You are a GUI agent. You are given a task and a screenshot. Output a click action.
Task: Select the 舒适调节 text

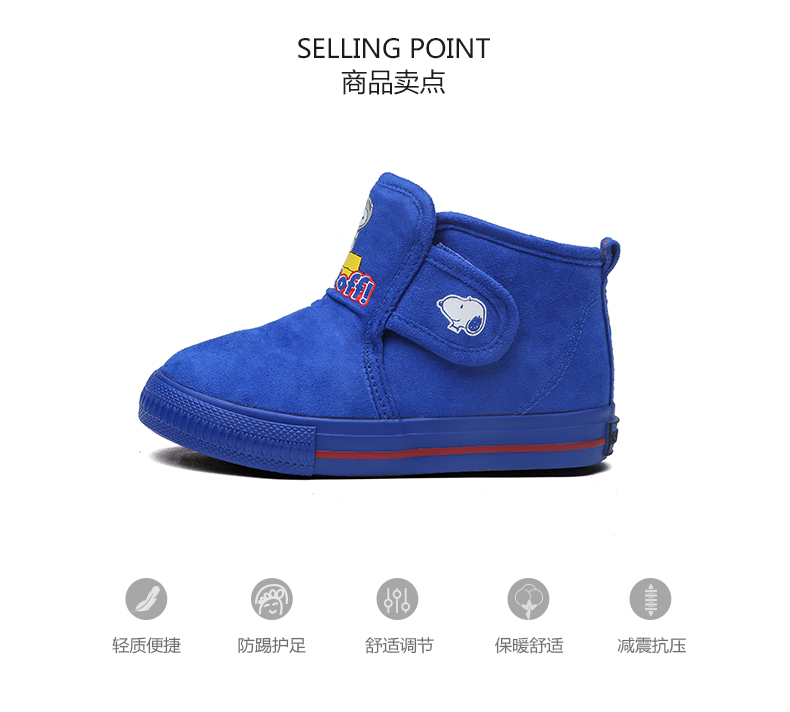pos(399,645)
